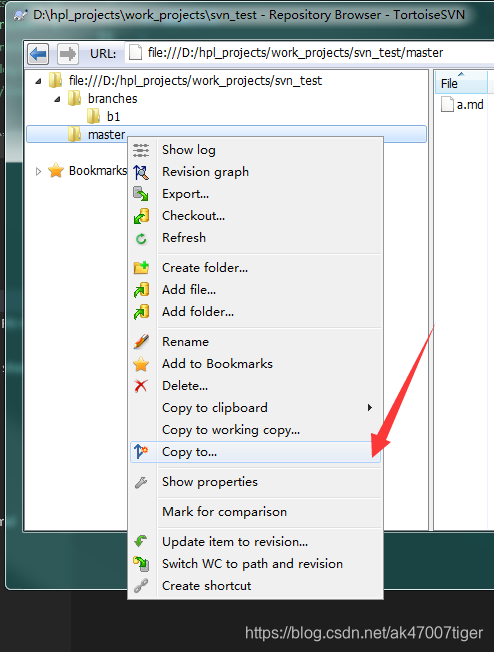Collapse the branches tree node
This screenshot has height=652, width=494.
pos(57,99)
